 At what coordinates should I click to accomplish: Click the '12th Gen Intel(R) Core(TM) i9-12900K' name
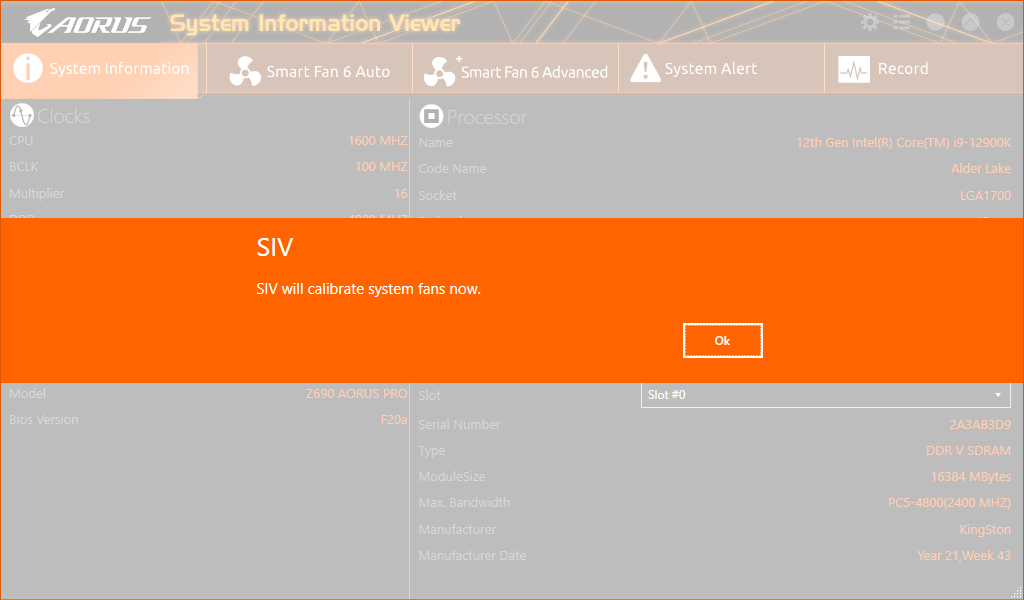tap(903, 142)
